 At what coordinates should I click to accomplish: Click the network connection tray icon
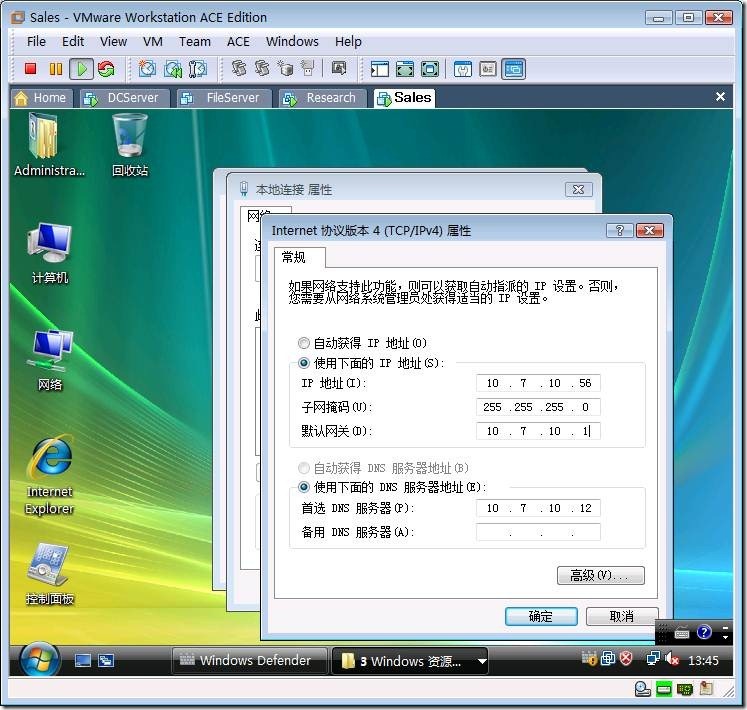[652, 659]
